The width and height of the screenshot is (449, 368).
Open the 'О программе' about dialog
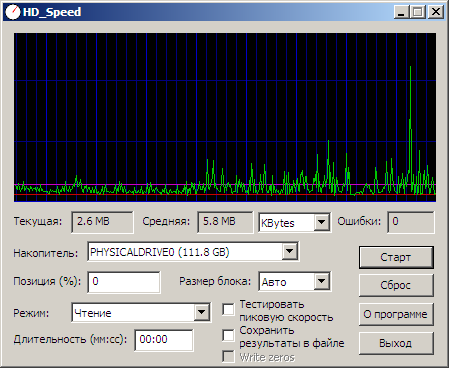pos(396,314)
